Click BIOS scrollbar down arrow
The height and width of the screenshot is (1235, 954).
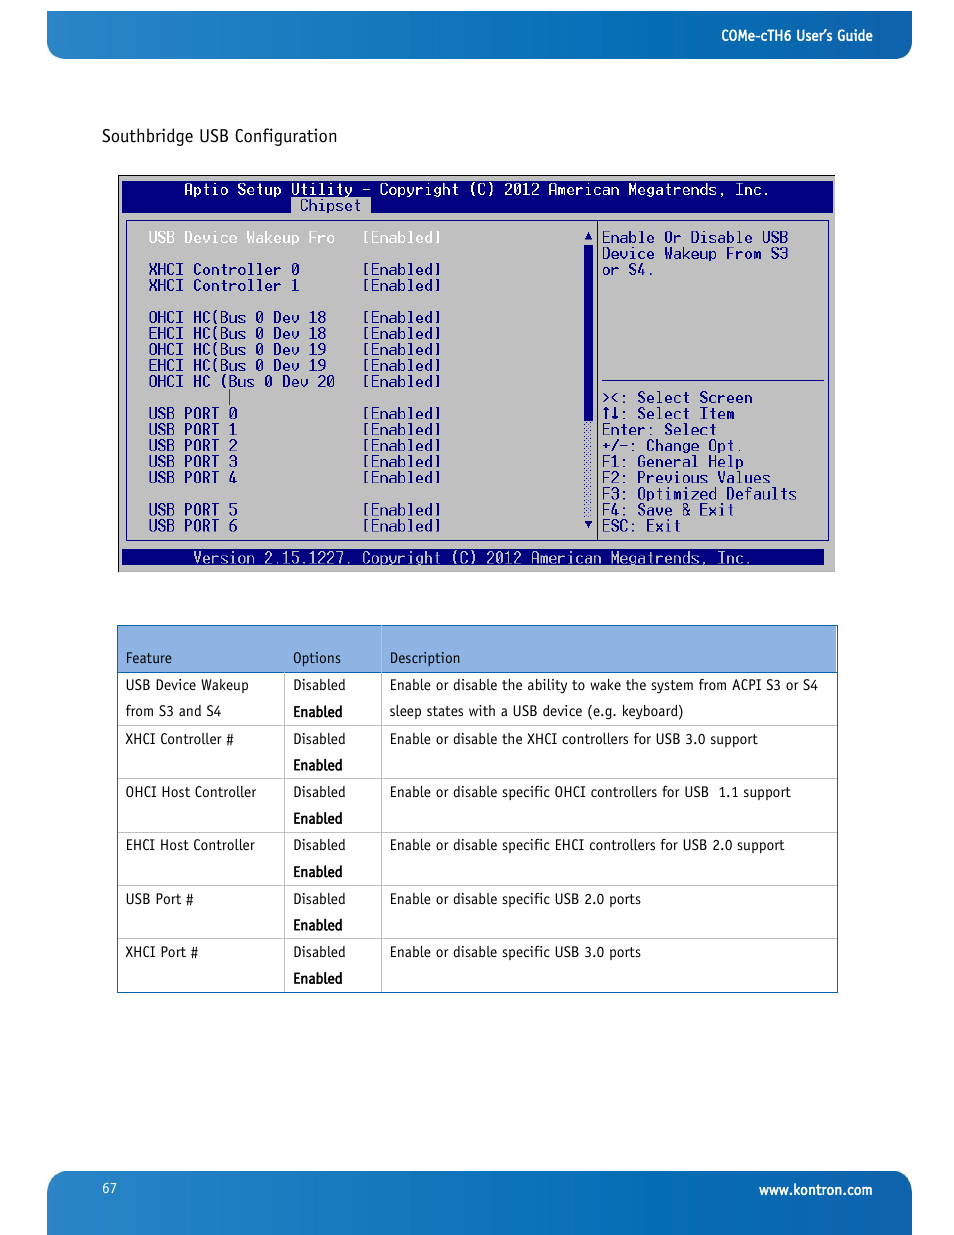588,524
